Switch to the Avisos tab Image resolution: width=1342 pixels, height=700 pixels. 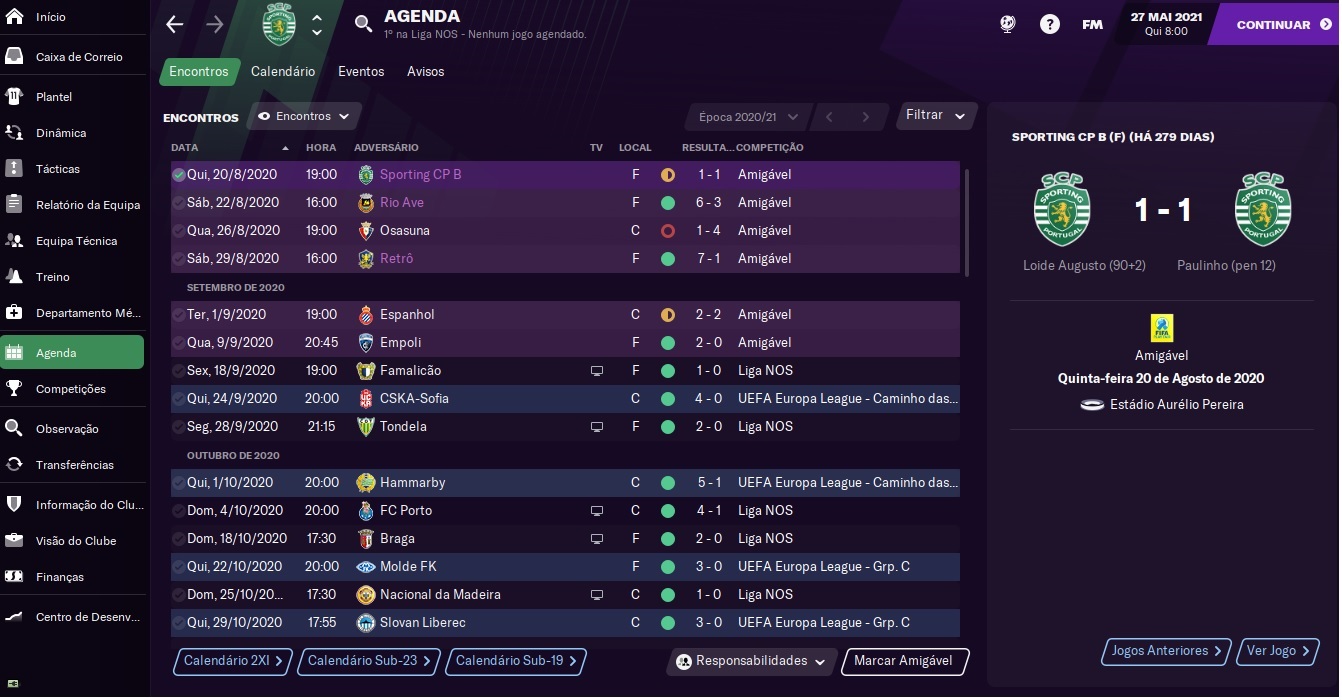[425, 71]
